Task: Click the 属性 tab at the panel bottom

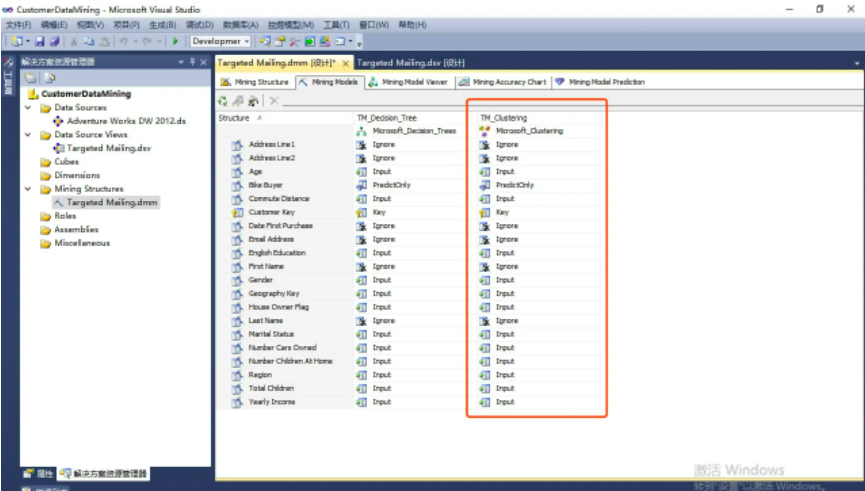Action: coord(39,473)
